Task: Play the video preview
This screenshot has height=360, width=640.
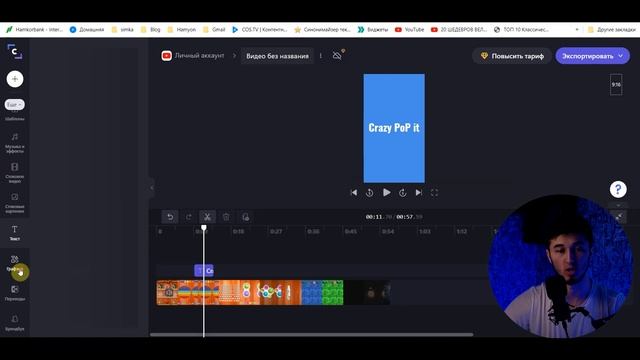Action: click(x=386, y=192)
